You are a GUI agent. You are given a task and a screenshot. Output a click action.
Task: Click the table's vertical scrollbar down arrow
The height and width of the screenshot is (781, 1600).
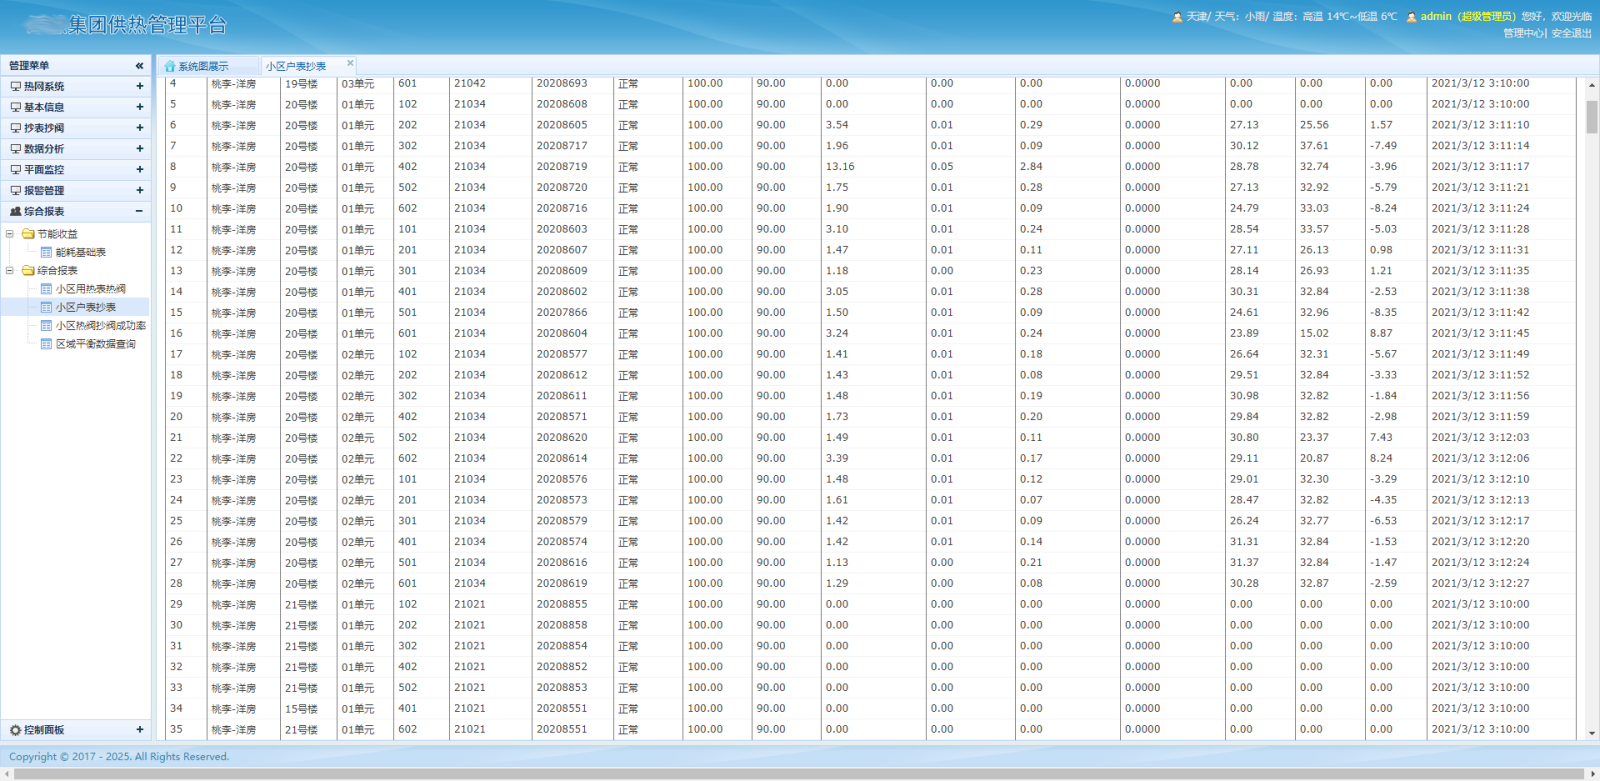click(x=1591, y=733)
